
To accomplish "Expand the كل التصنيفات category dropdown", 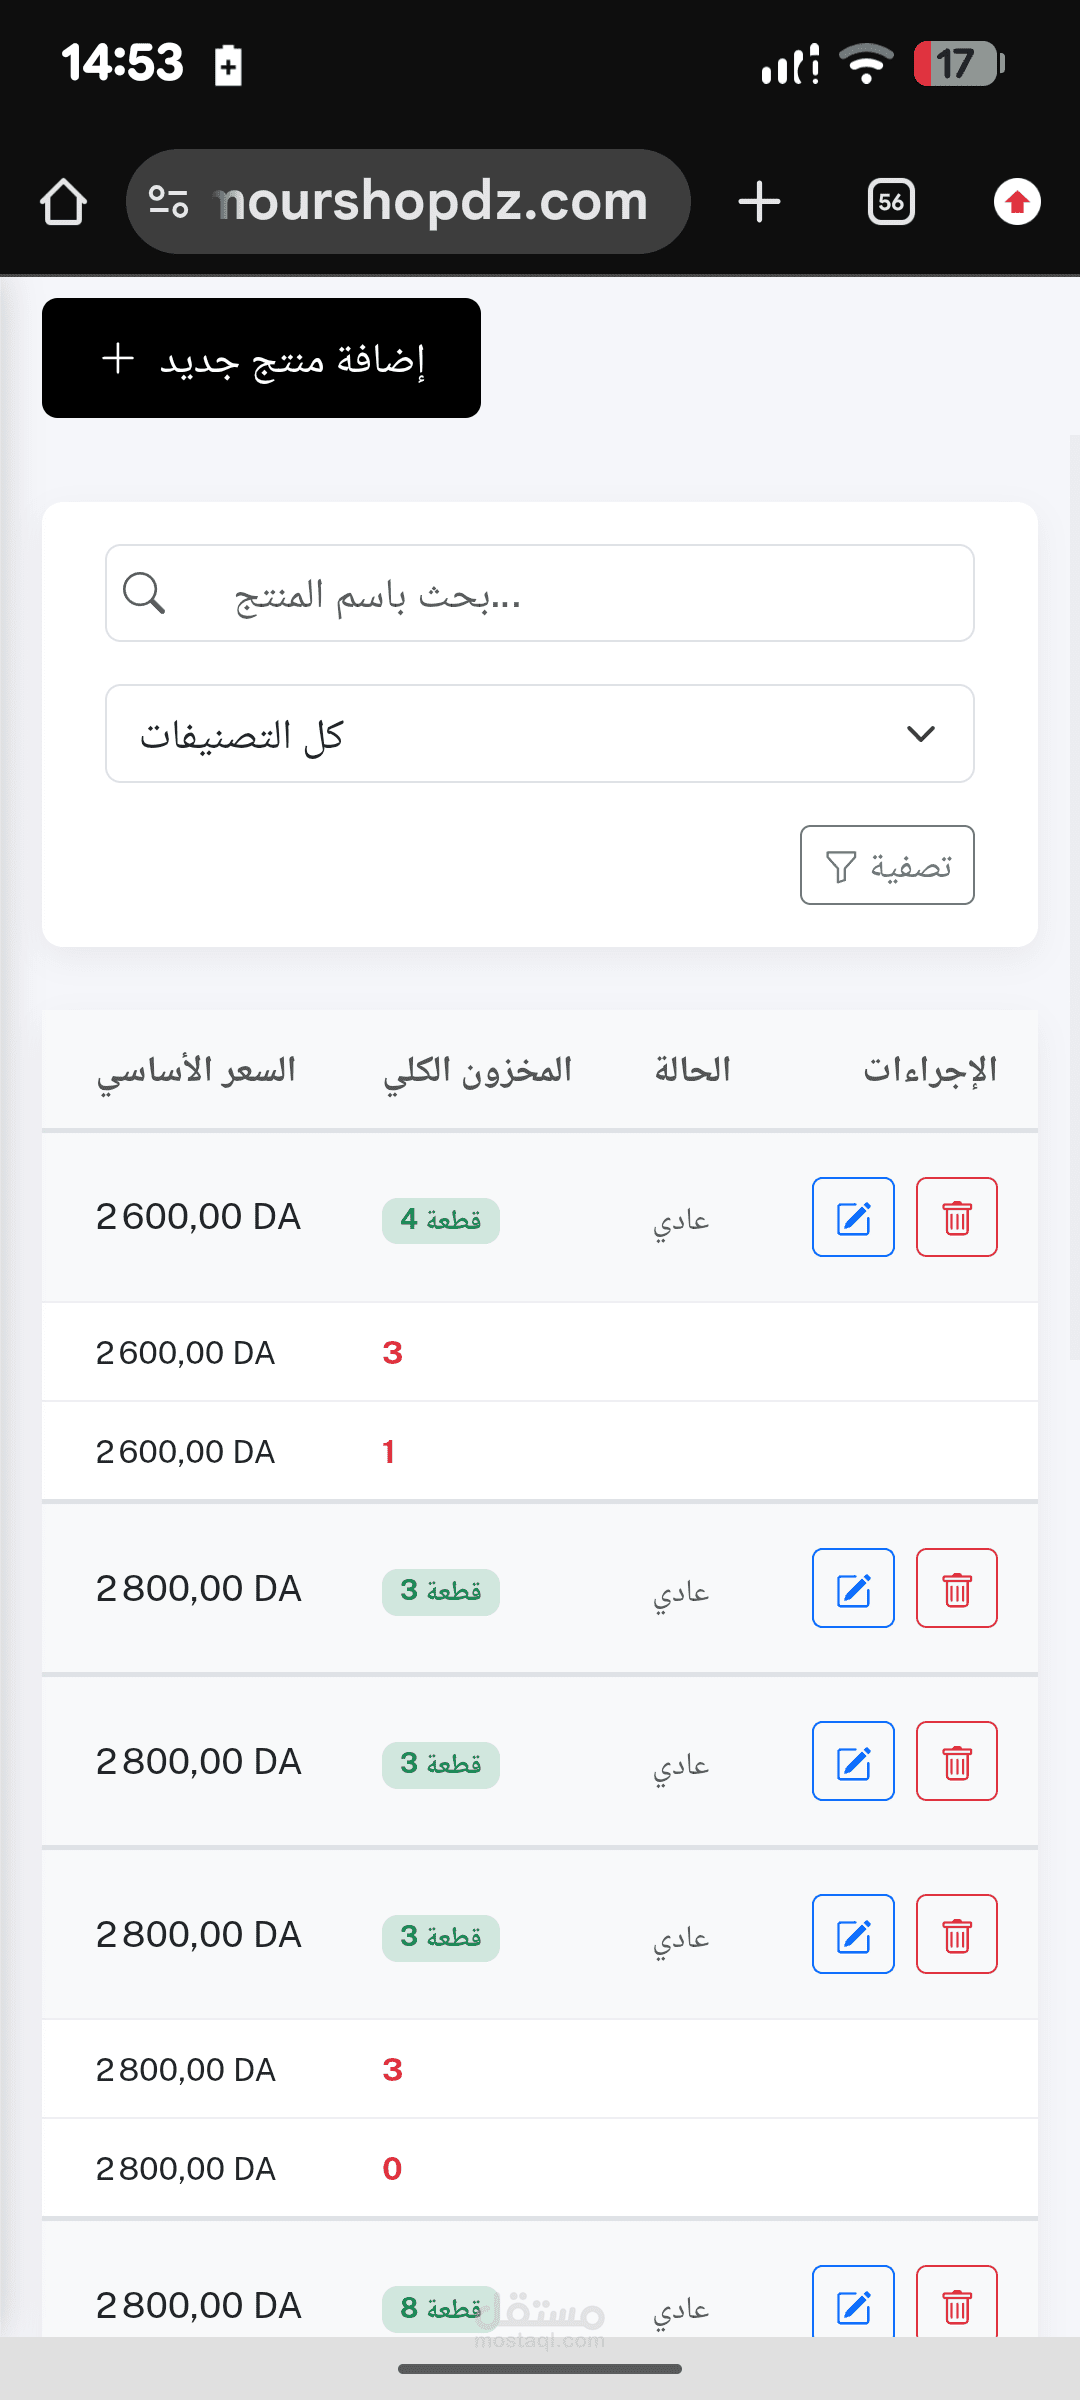I will [540, 734].
